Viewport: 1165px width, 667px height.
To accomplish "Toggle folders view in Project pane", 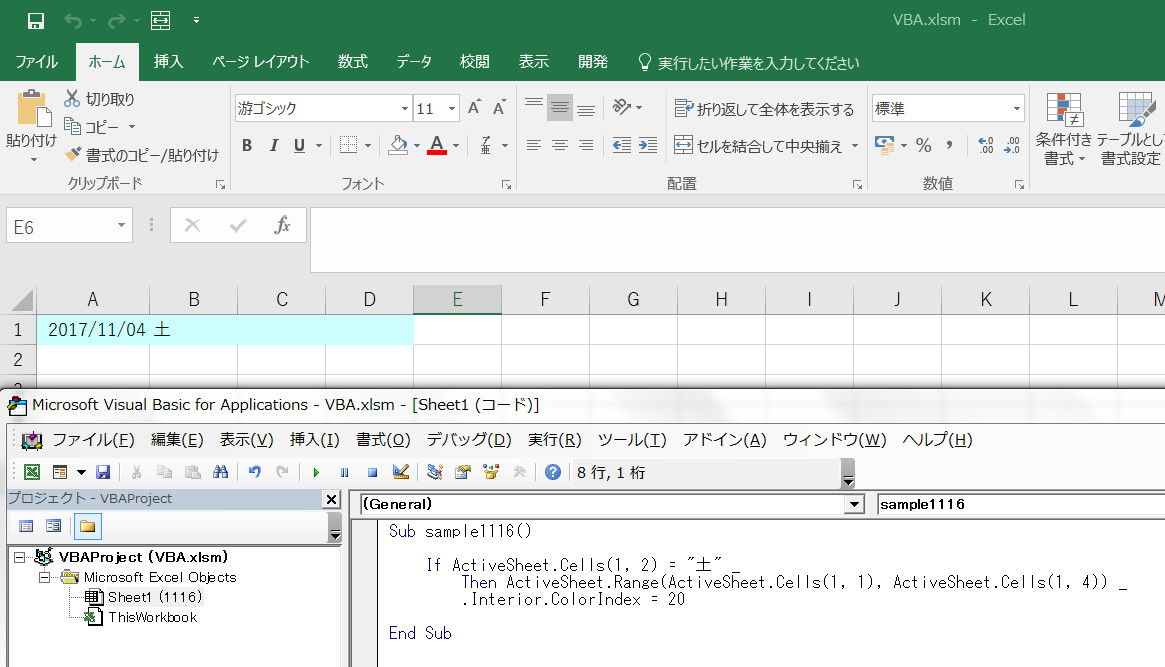I will tap(87, 526).
